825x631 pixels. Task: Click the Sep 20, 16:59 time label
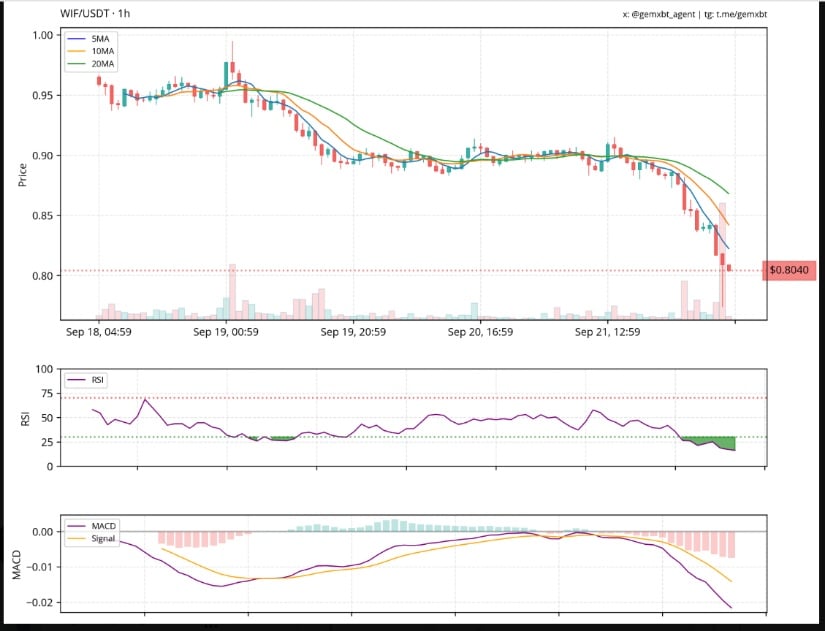(480, 332)
